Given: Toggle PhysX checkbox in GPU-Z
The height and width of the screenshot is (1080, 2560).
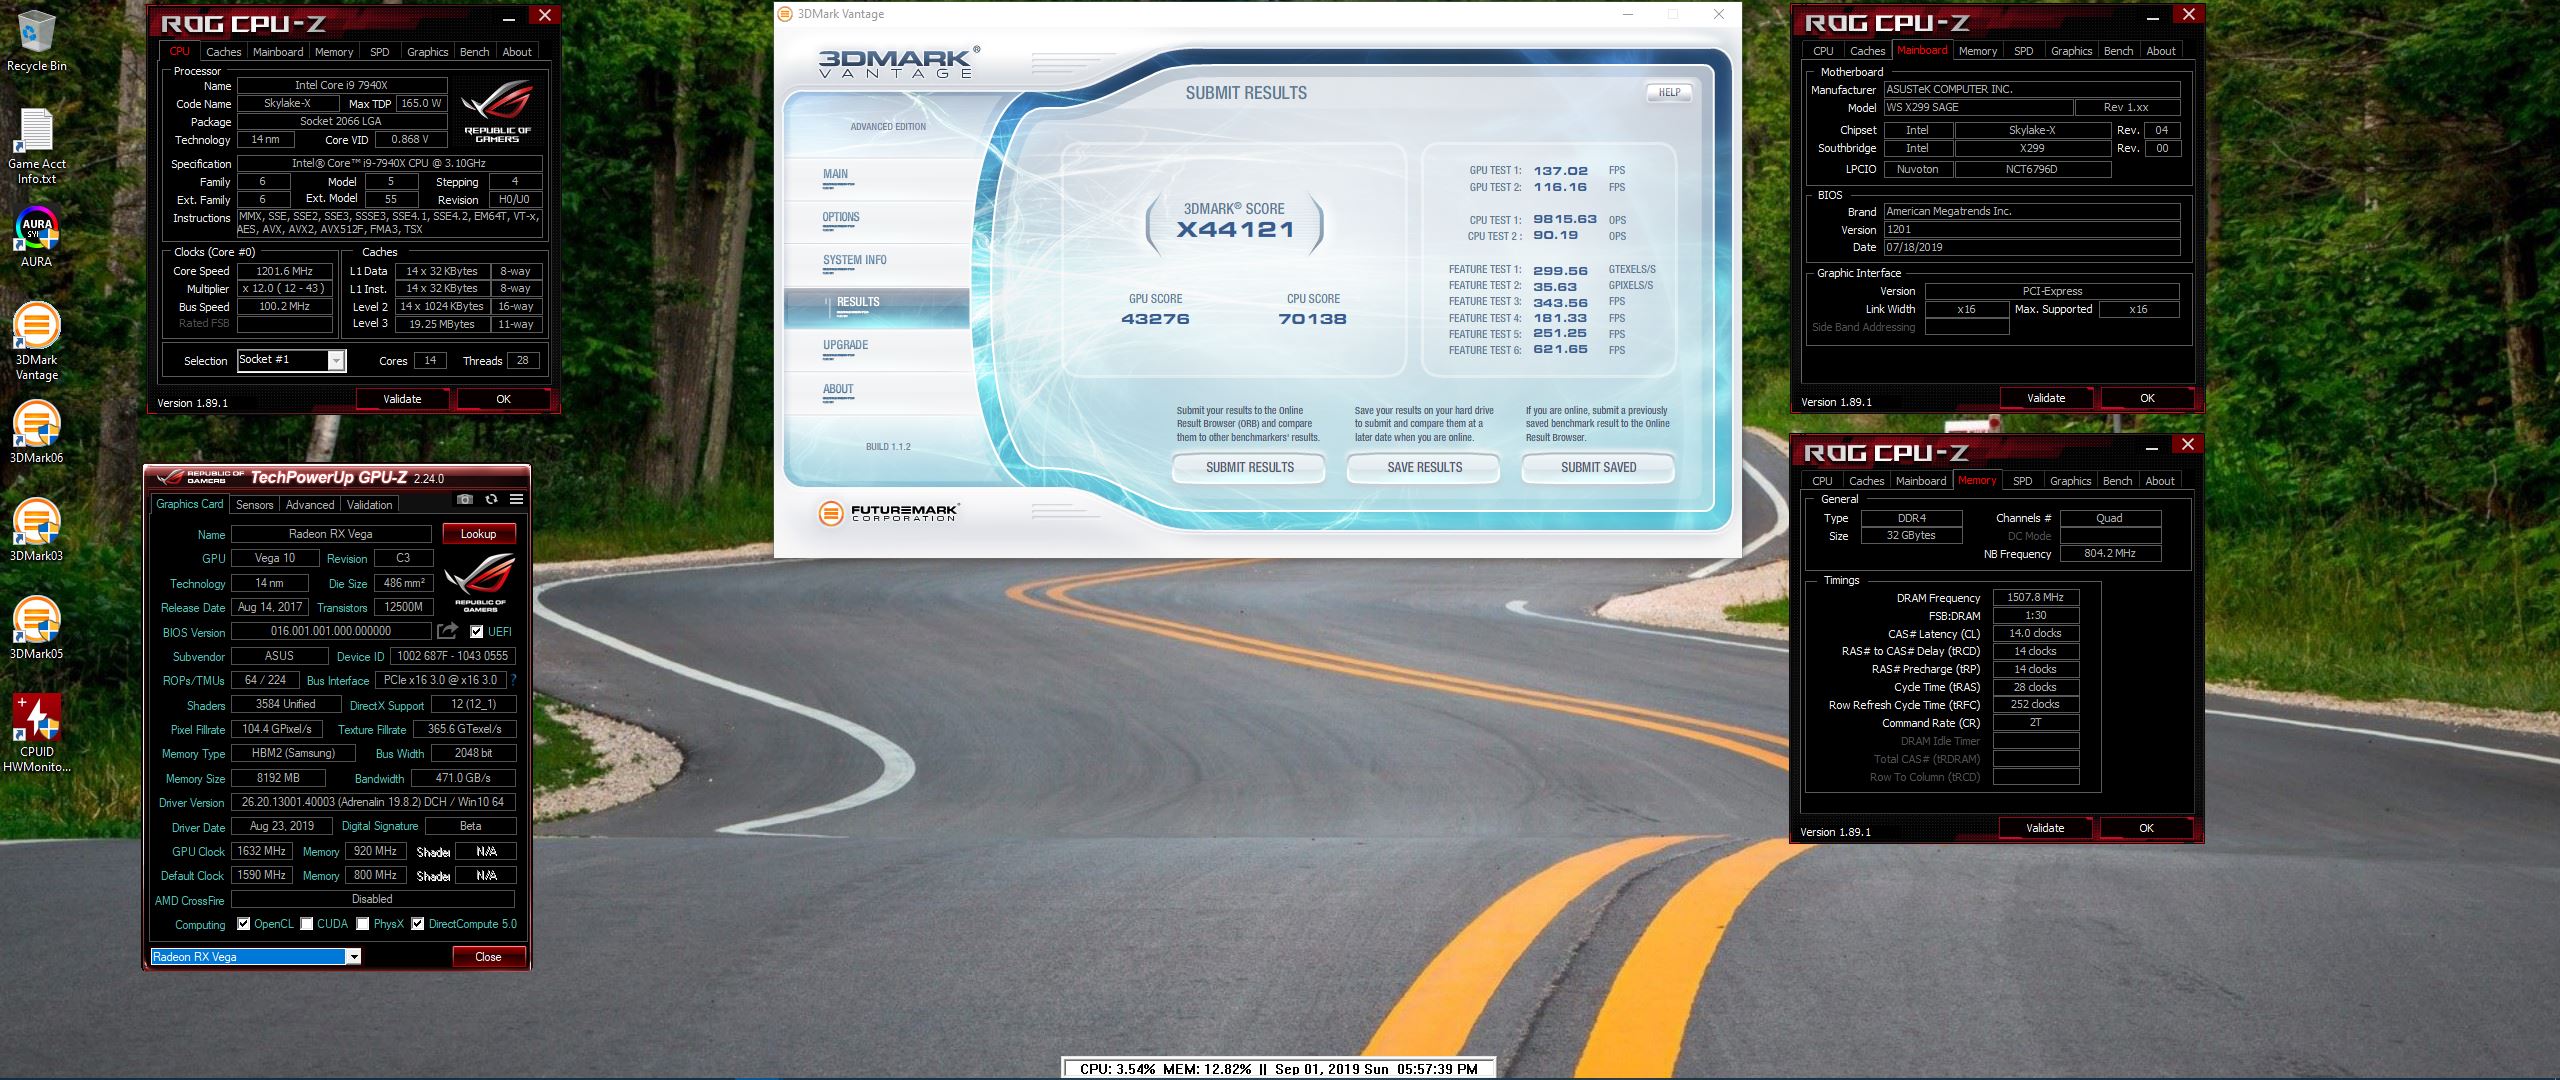Looking at the screenshot, I should [363, 924].
